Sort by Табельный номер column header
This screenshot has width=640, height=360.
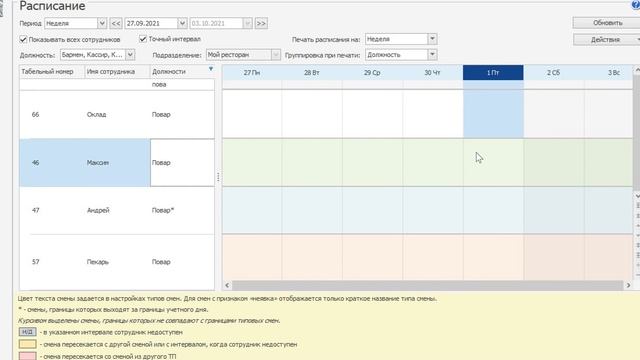52,71
